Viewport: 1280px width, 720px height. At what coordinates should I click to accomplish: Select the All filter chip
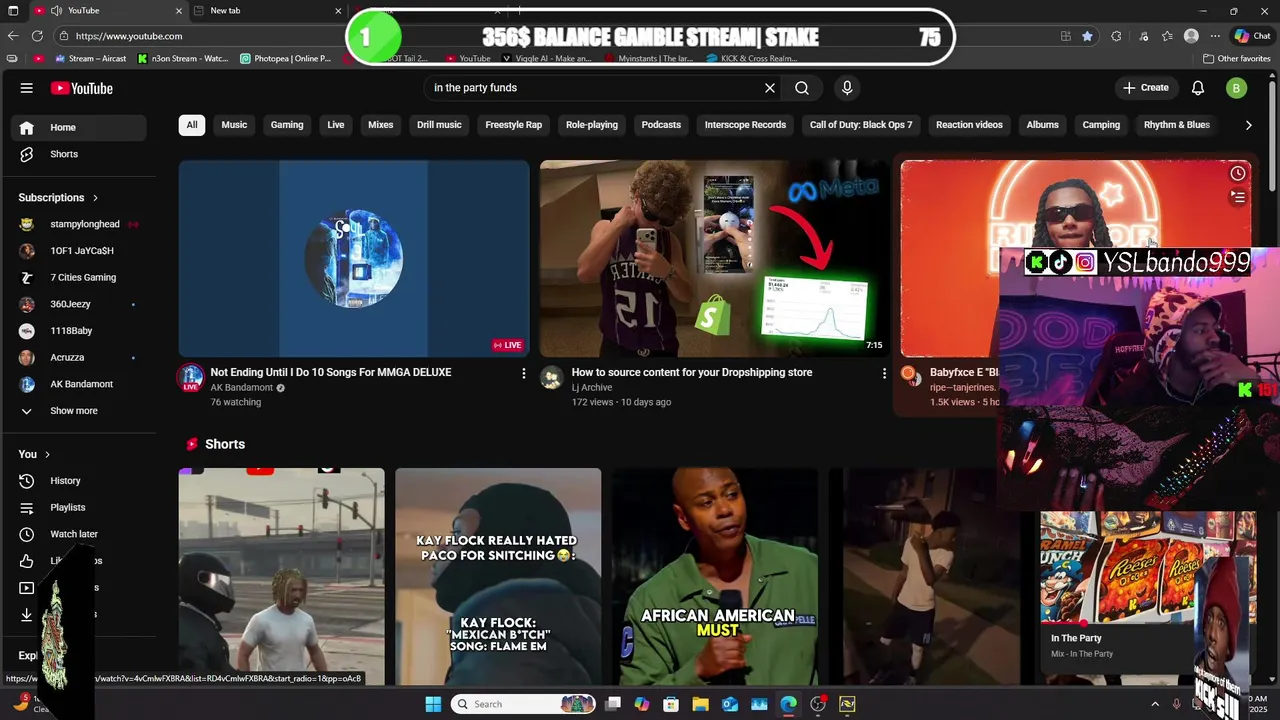pos(192,125)
